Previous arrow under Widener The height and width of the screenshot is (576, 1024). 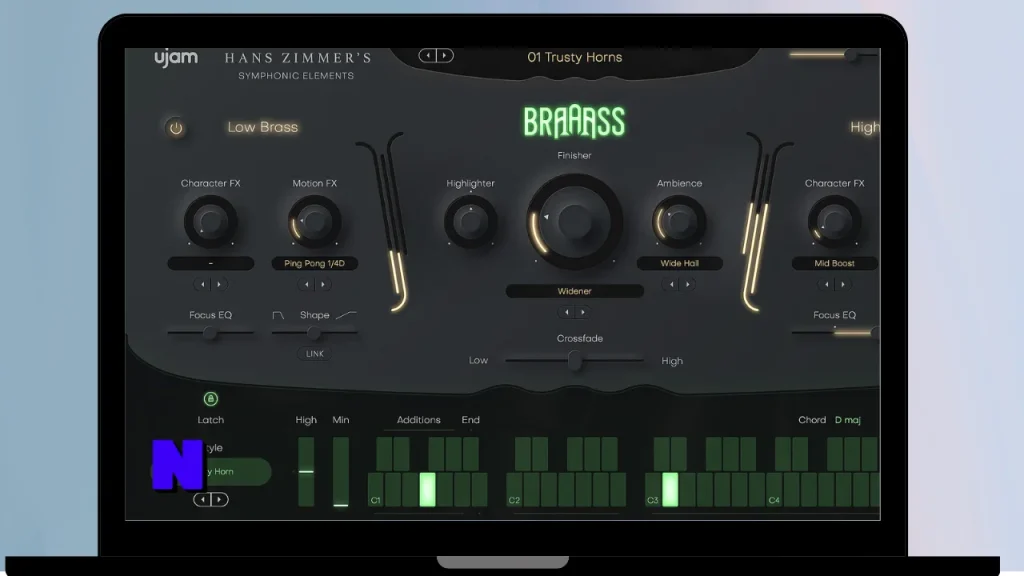click(566, 312)
